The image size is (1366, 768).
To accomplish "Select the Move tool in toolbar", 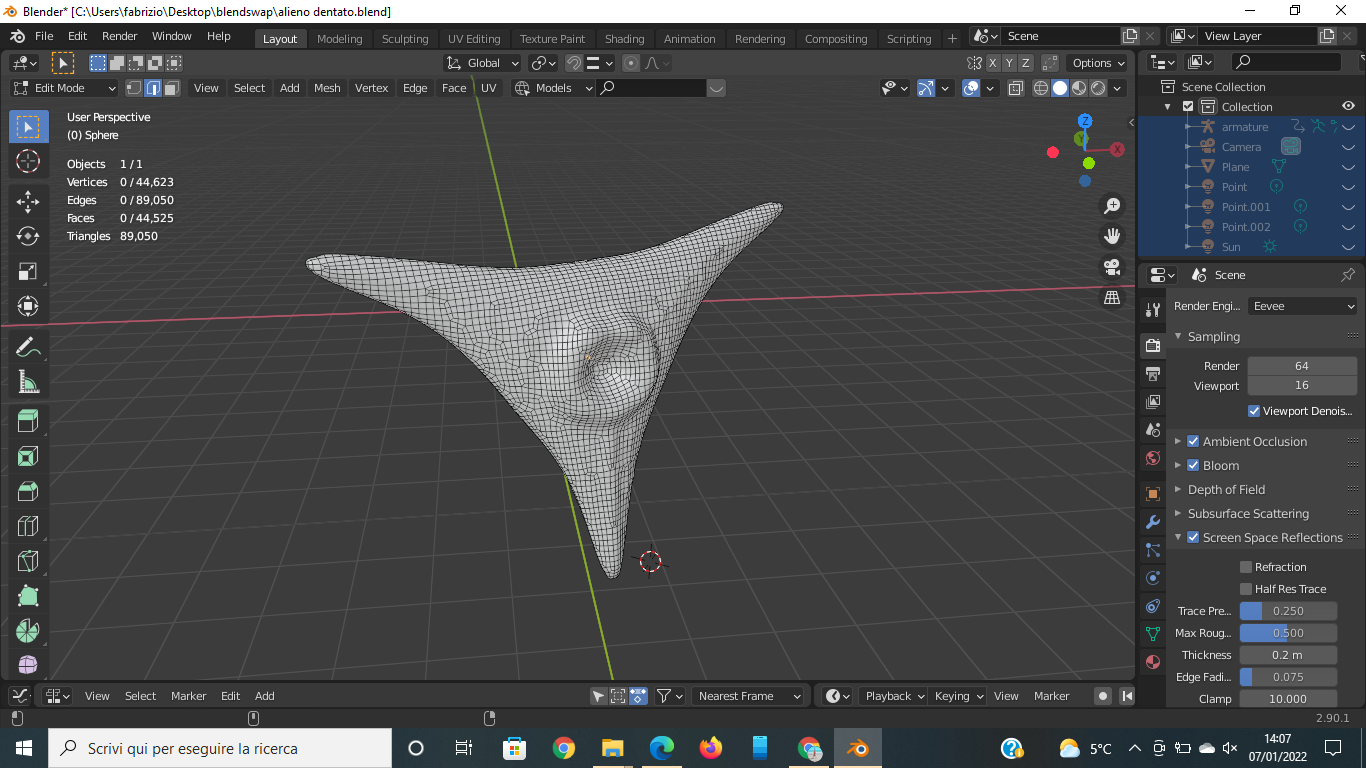I will pos(28,201).
